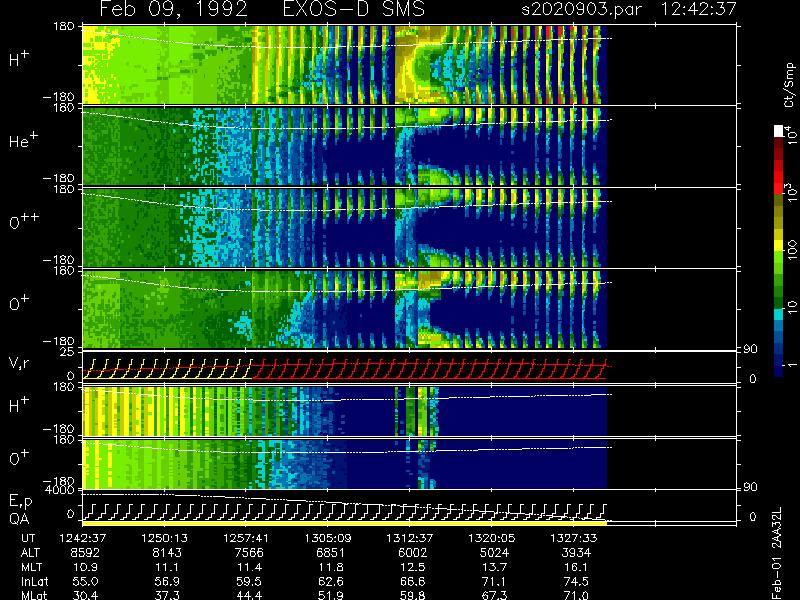
Task: Click UT value '1250:13'
Action: coord(164,538)
